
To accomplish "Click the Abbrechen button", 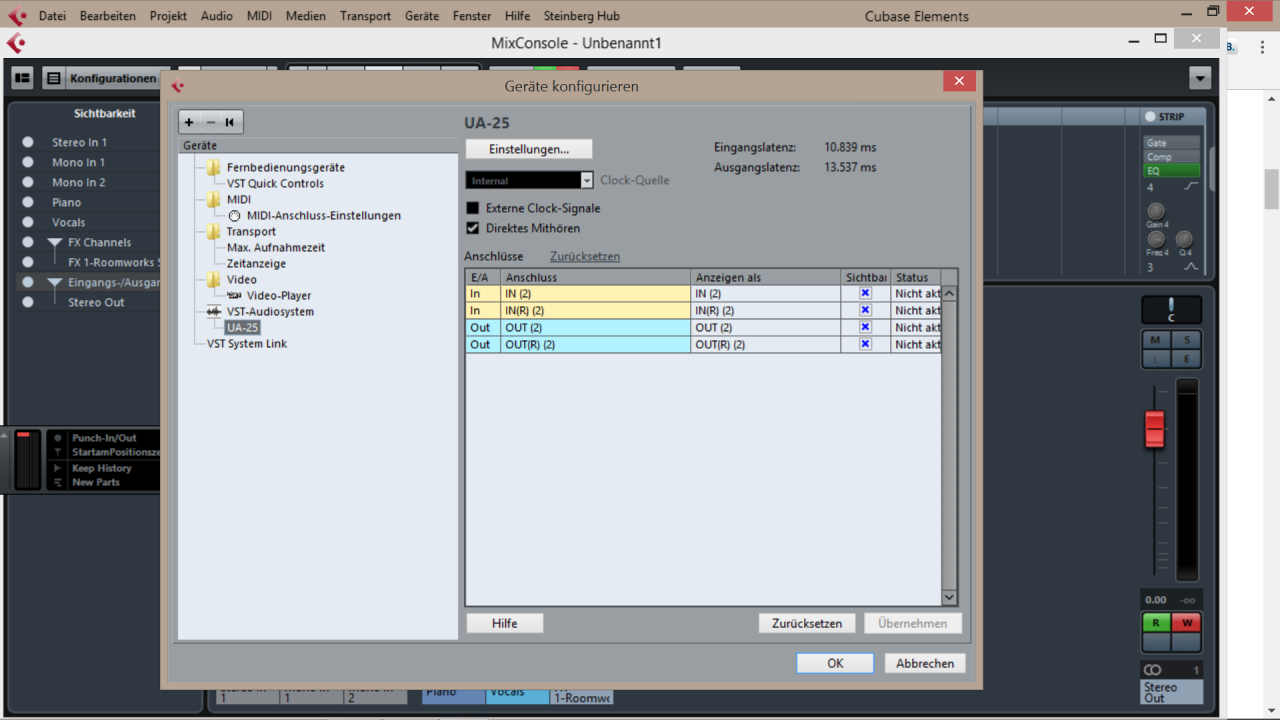I will pyautogui.click(x=925, y=663).
